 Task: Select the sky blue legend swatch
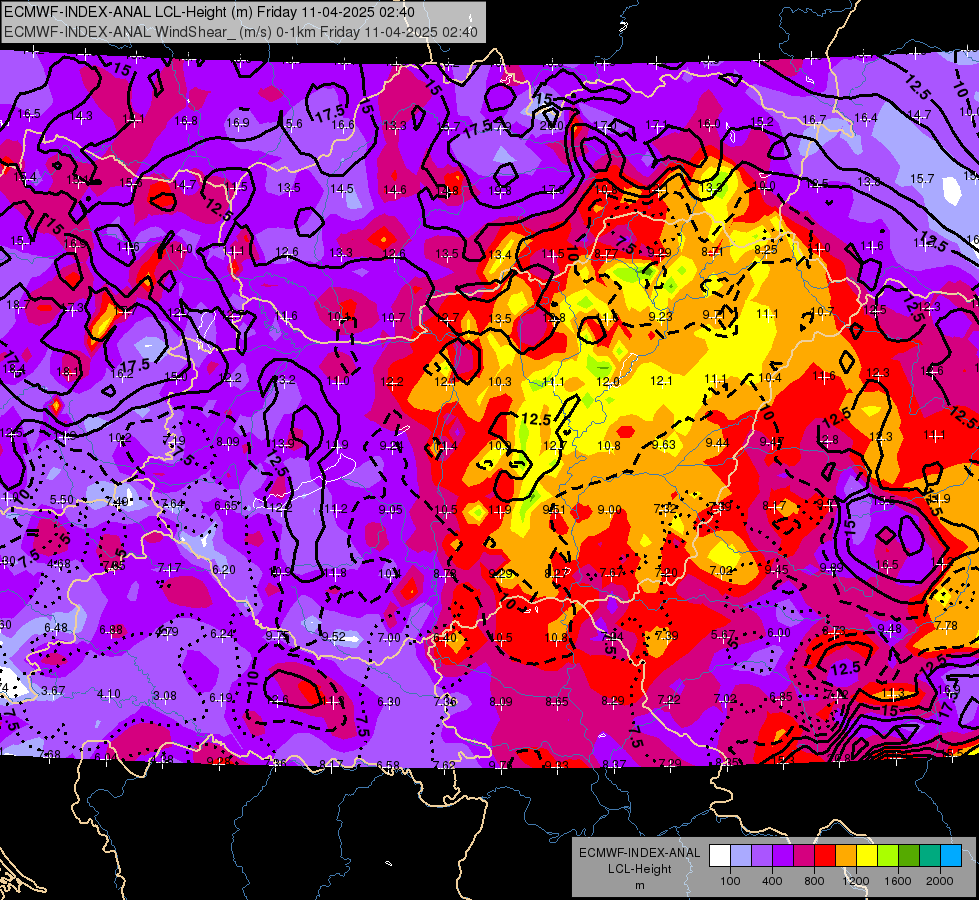coord(952,856)
